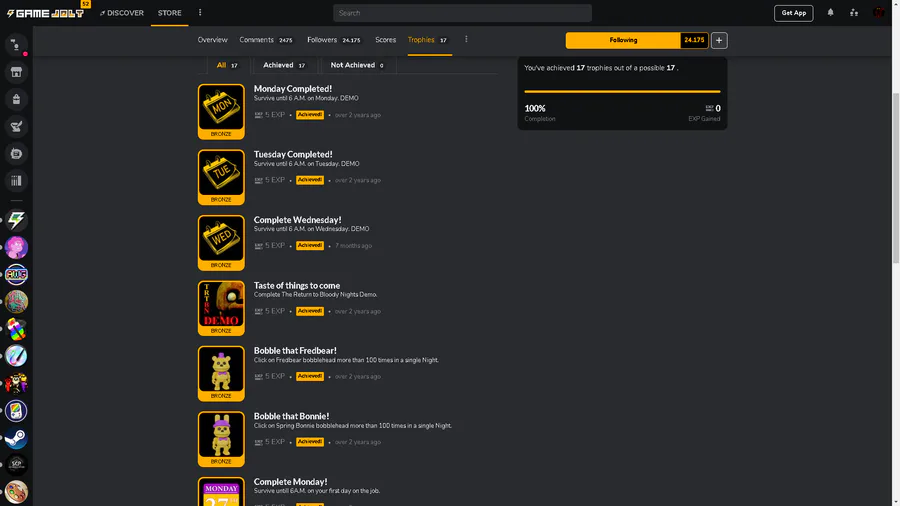Open the notifications bell
The width and height of the screenshot is (900, 506).
[x=830, y=13]
